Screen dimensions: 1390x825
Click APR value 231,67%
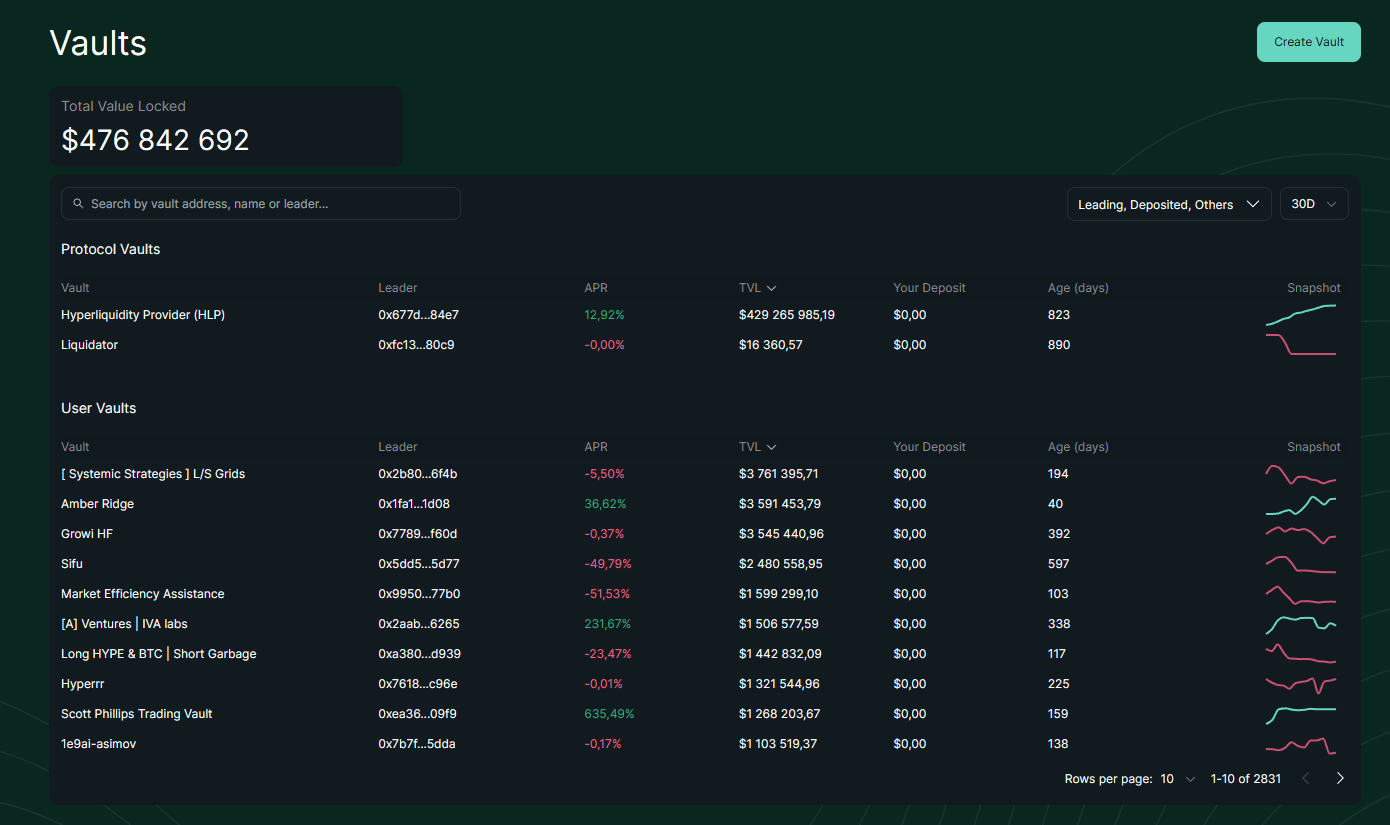(608, 624)
